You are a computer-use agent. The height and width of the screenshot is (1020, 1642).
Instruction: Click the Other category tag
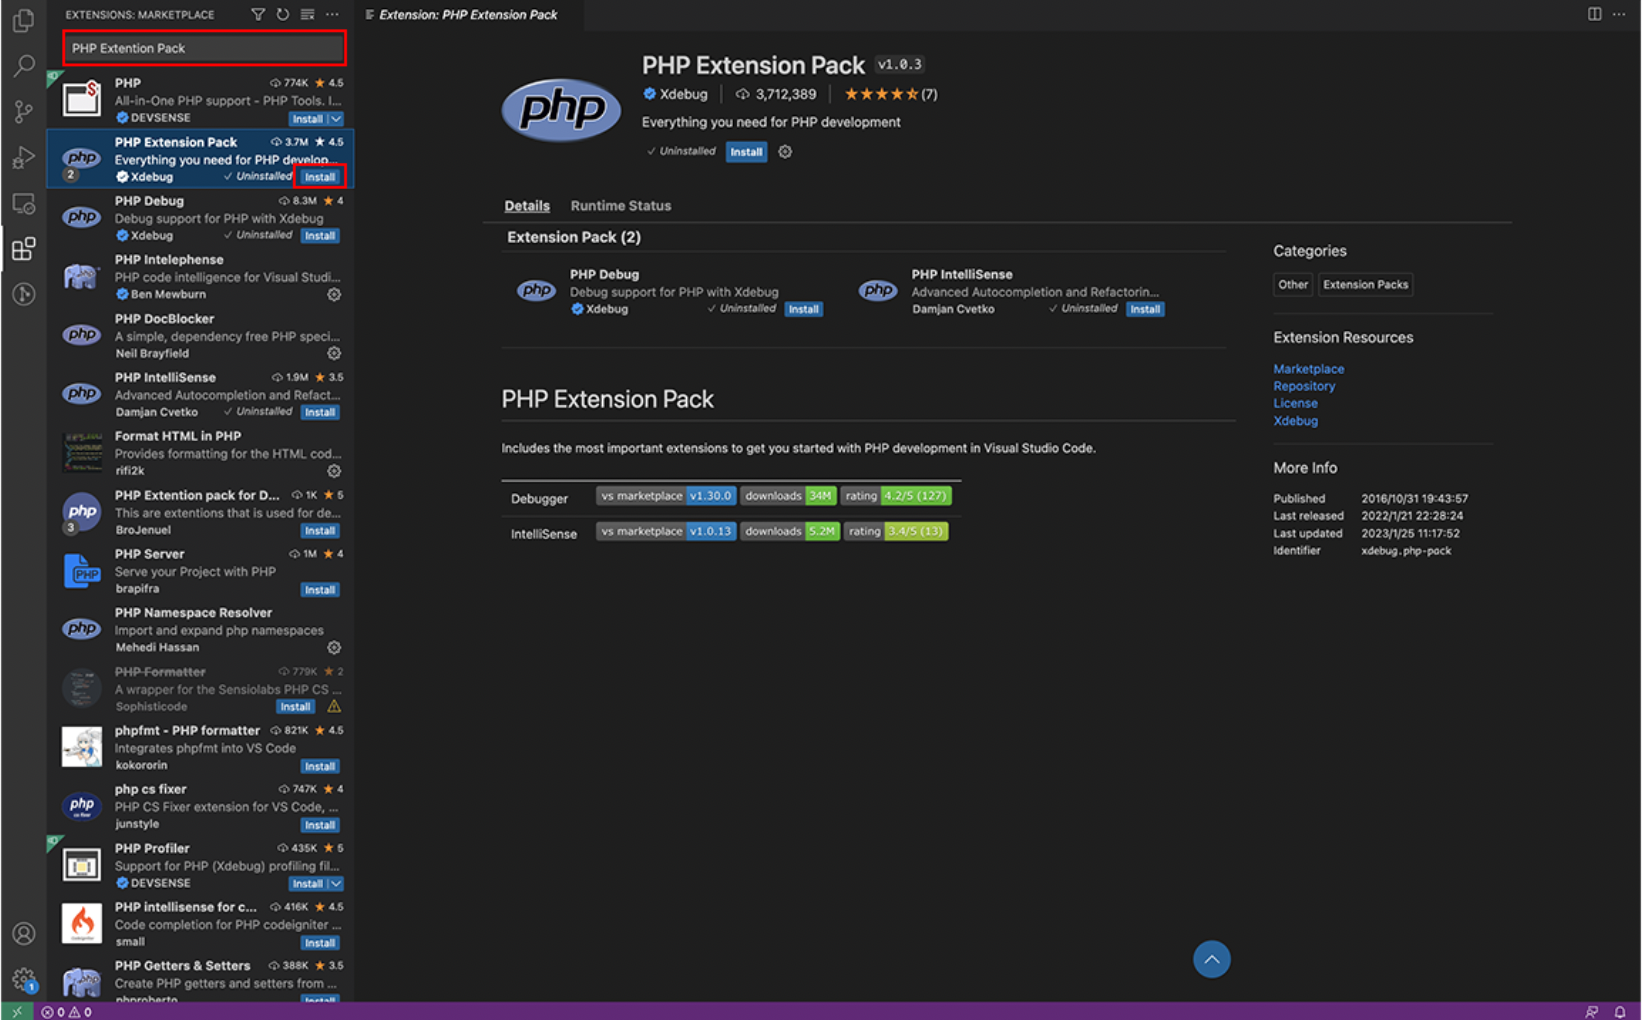(x=1292, y=285)
